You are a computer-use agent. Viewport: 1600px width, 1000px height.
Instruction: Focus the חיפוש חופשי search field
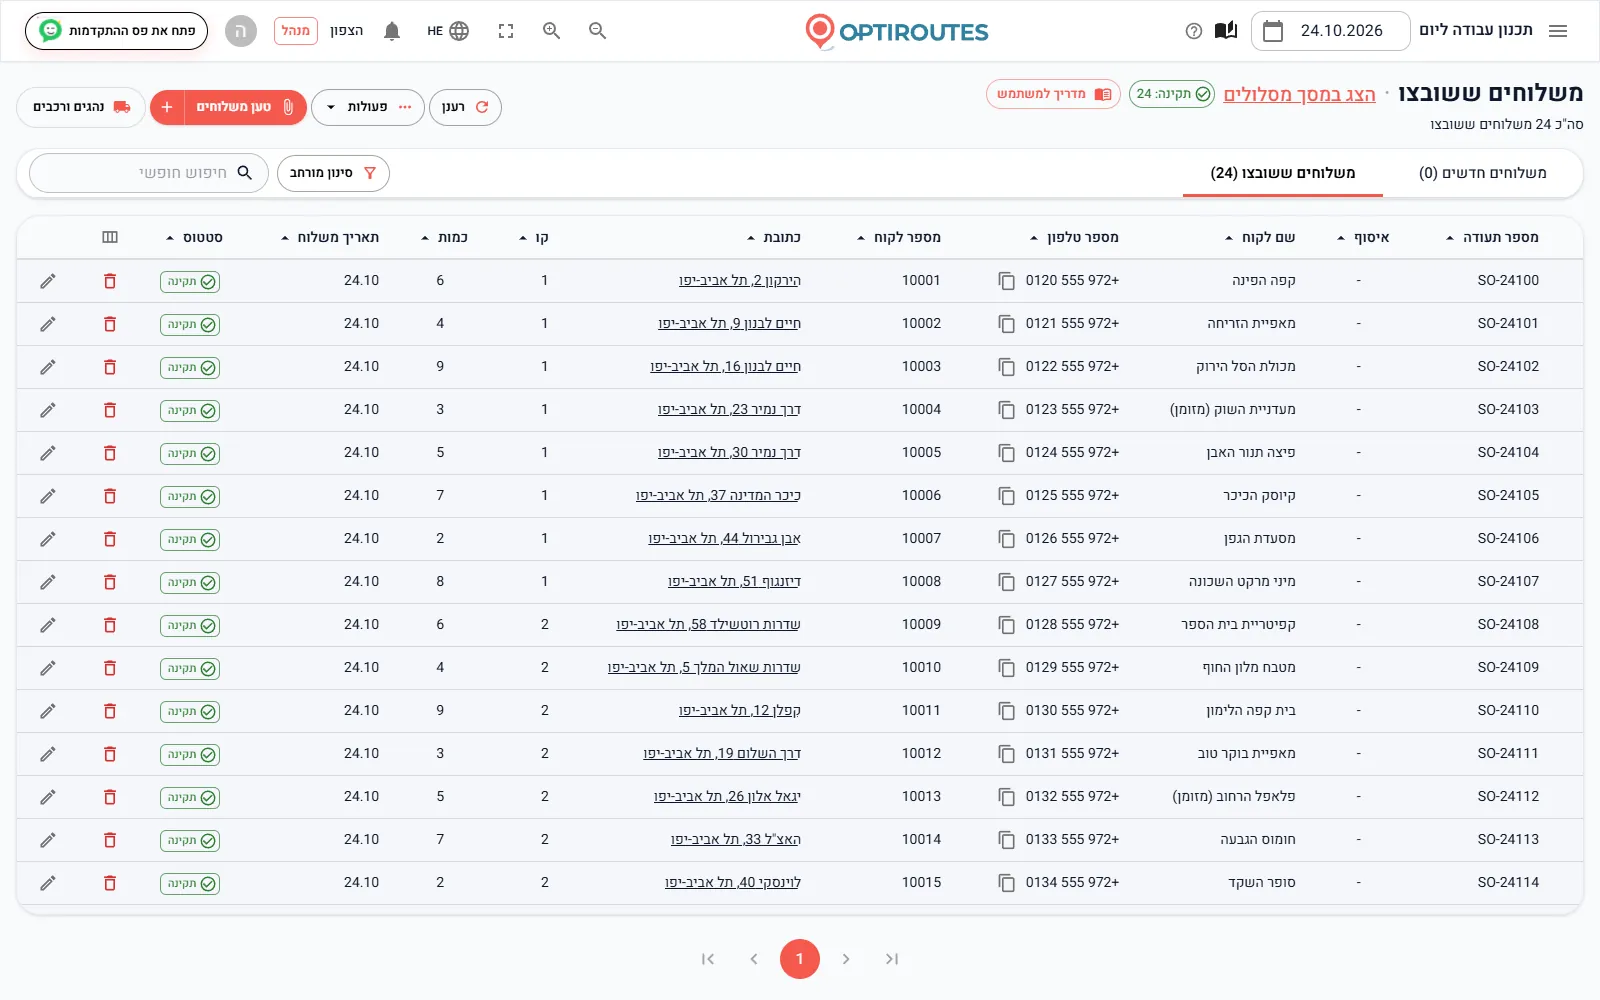point(149,173)
